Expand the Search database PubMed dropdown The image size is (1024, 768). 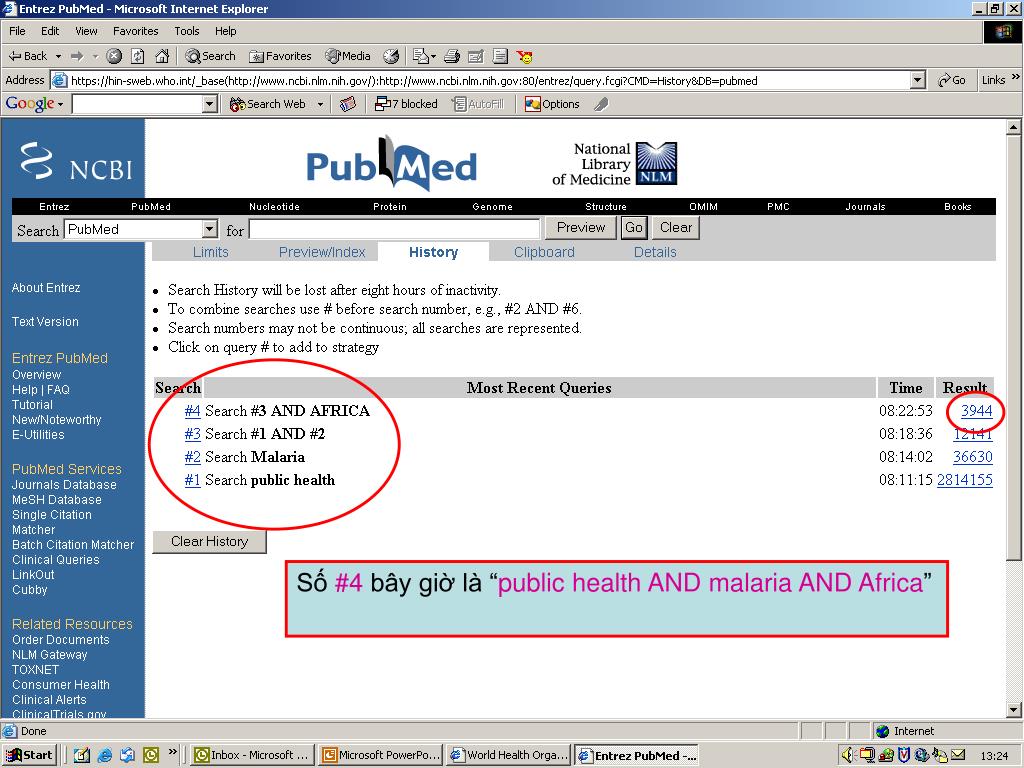coord(209,229)
